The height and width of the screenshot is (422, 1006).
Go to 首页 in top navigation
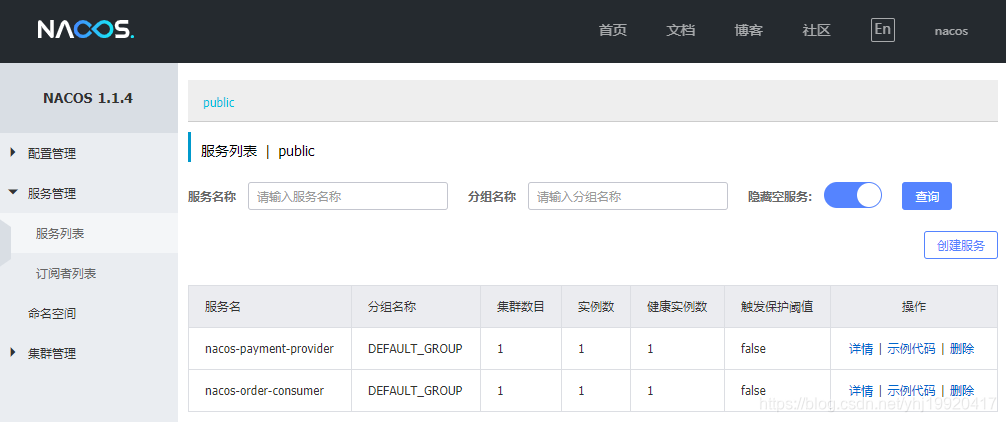pyautogui.click(x=613, y=30)
